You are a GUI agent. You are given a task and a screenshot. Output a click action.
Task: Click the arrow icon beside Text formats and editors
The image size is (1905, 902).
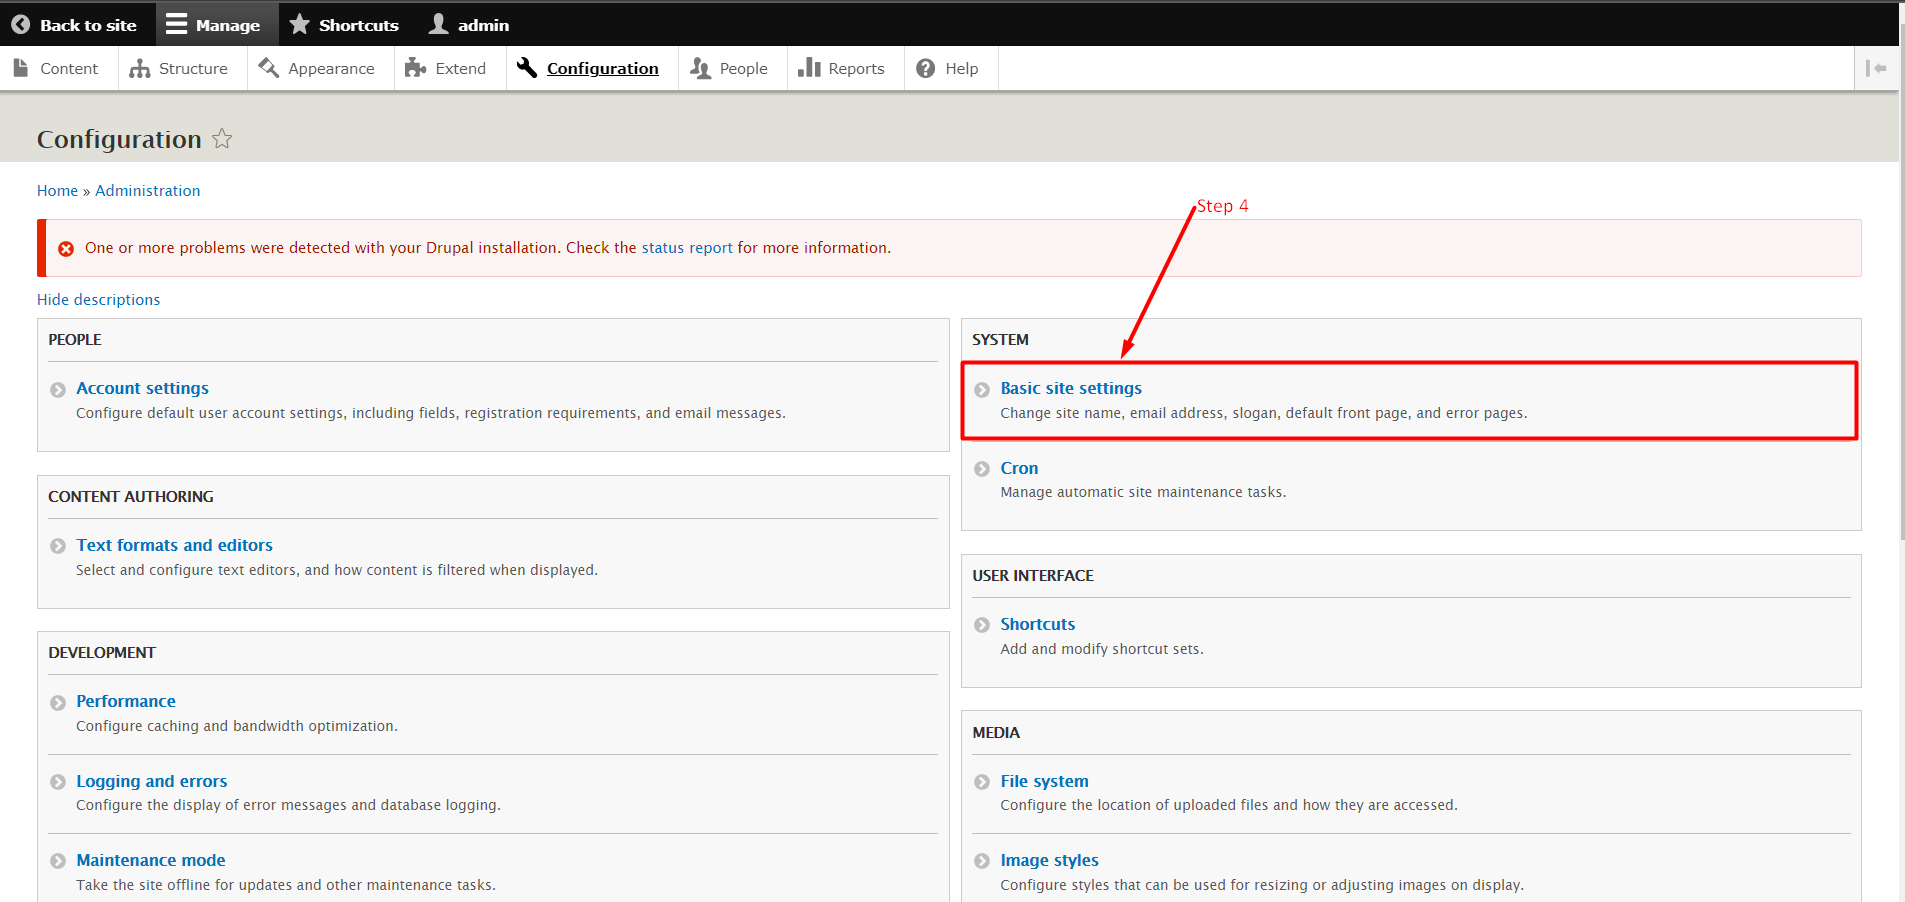[58, 546]
